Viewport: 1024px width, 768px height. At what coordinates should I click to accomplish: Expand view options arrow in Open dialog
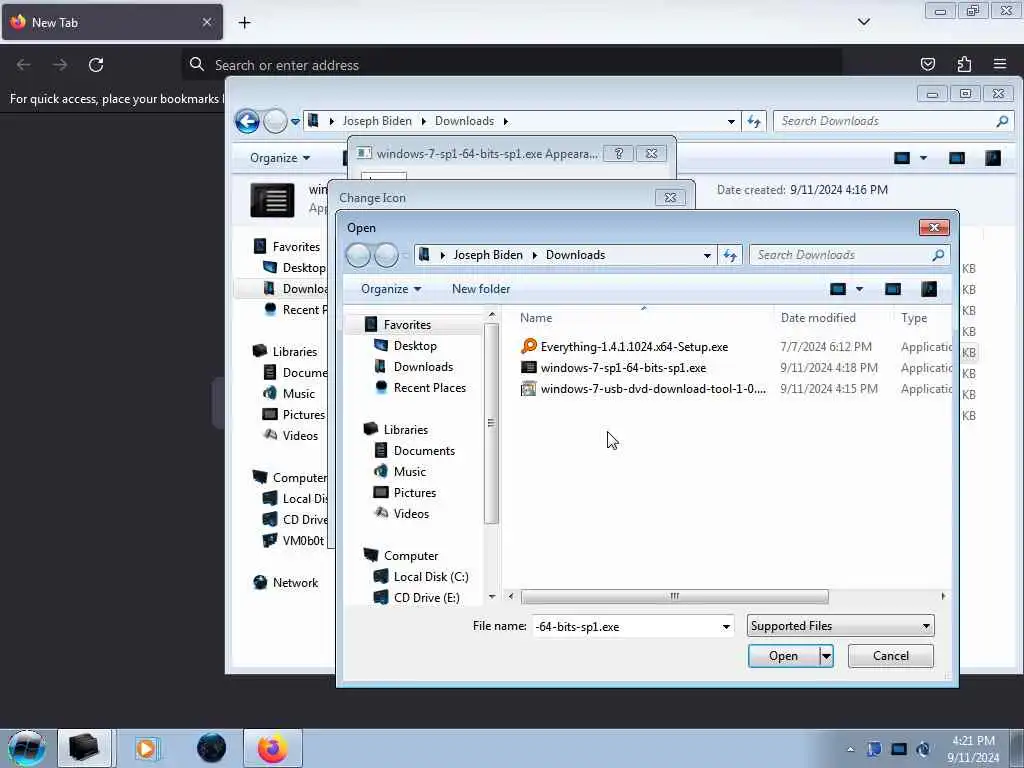point(859,289)
